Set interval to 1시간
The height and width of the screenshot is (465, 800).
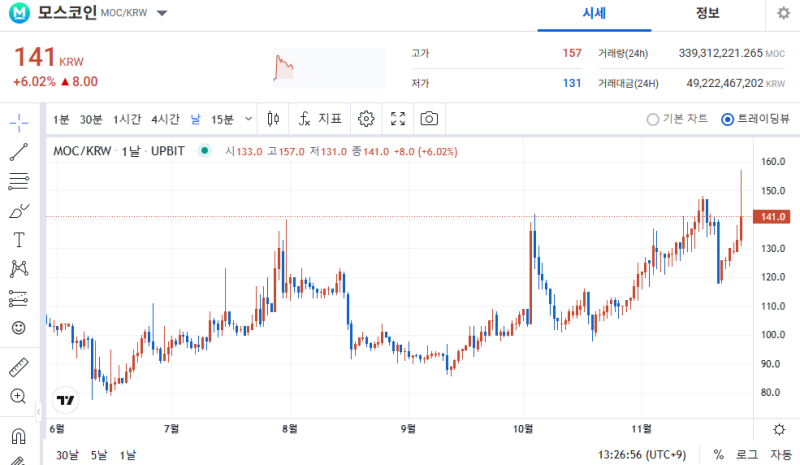[x=127, y=119]
